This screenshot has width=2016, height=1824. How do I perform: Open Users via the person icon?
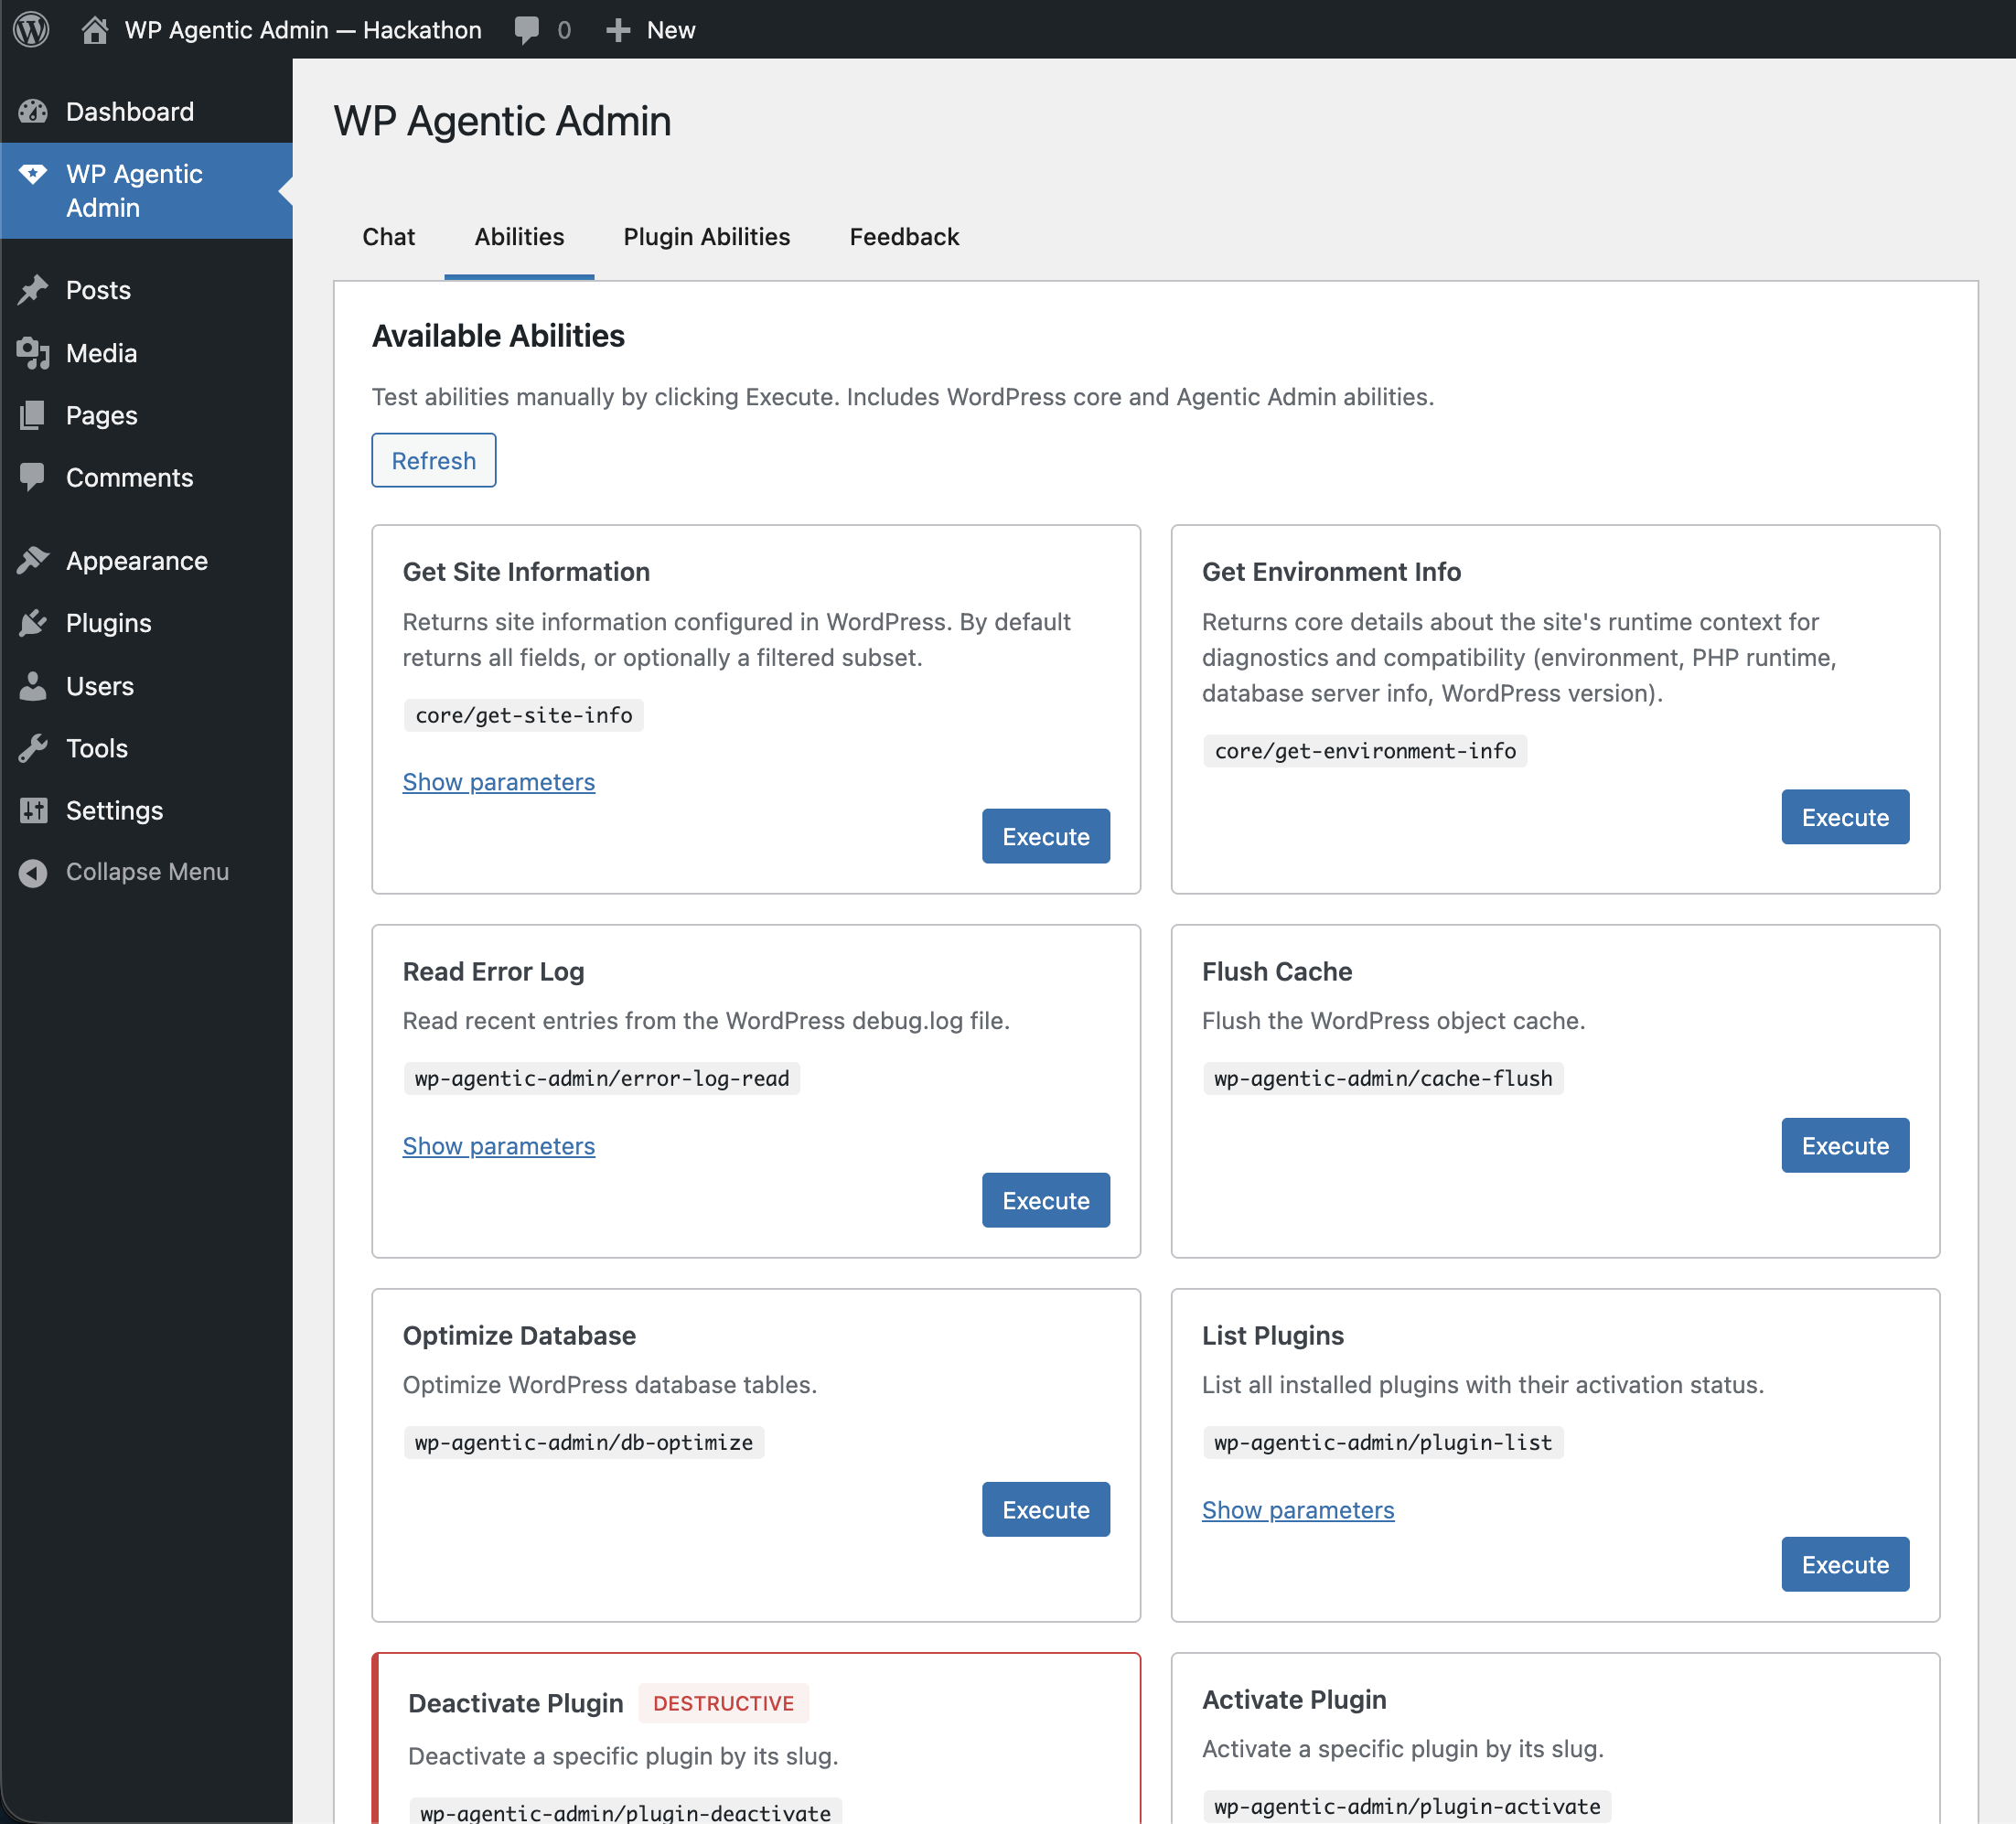point(33,685)
